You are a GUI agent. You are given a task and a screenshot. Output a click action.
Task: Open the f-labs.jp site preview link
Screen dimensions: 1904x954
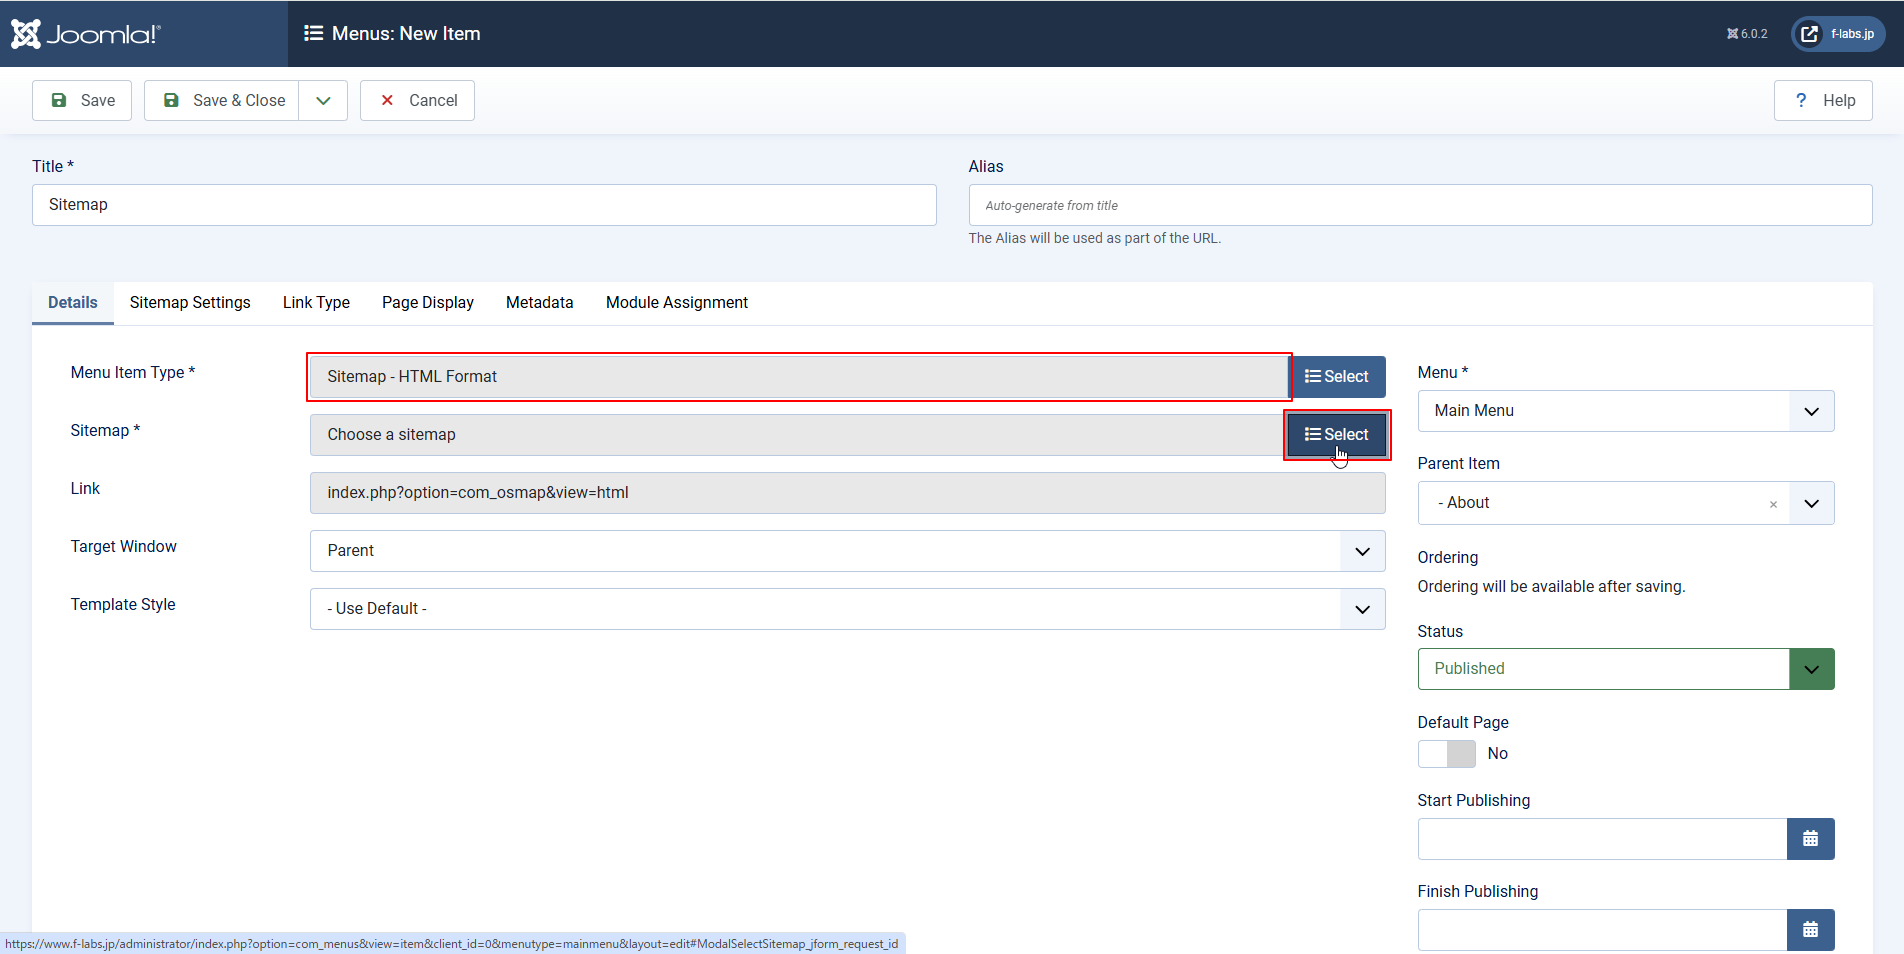[x=1837, y=33]
